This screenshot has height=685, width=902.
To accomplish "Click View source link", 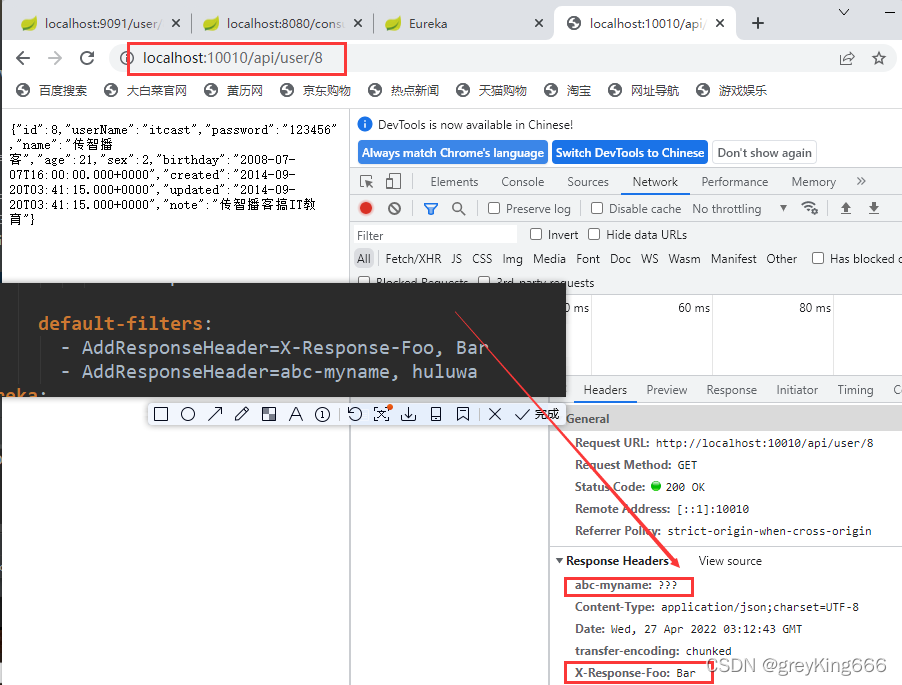I will (730, 561).
